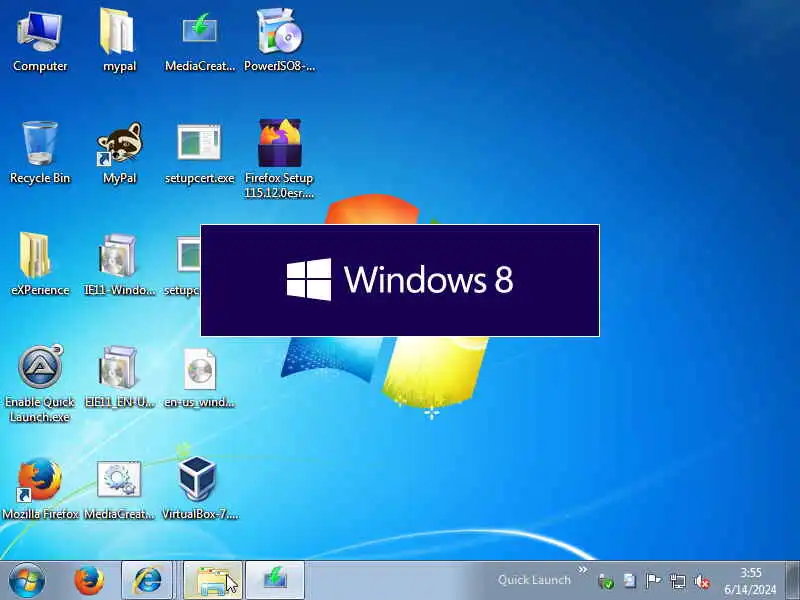This screenshot has width=800, height=600.
Task: Switch to the Media Creation Tool taskbar button
Action: click(x=276, y=581)
